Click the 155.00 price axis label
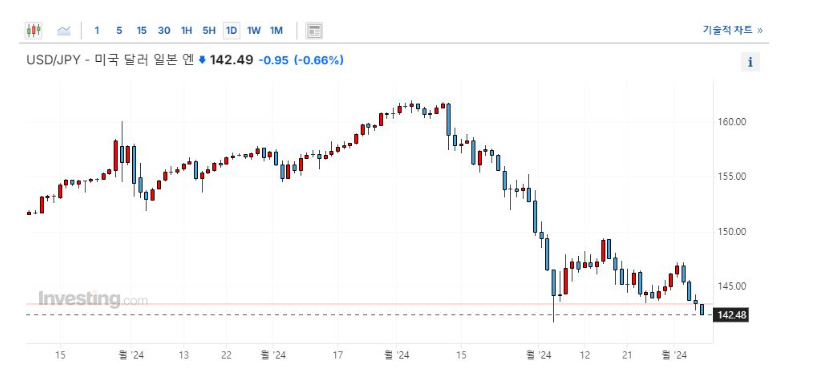Screen dimensions: 821x381 click(731, 177)
